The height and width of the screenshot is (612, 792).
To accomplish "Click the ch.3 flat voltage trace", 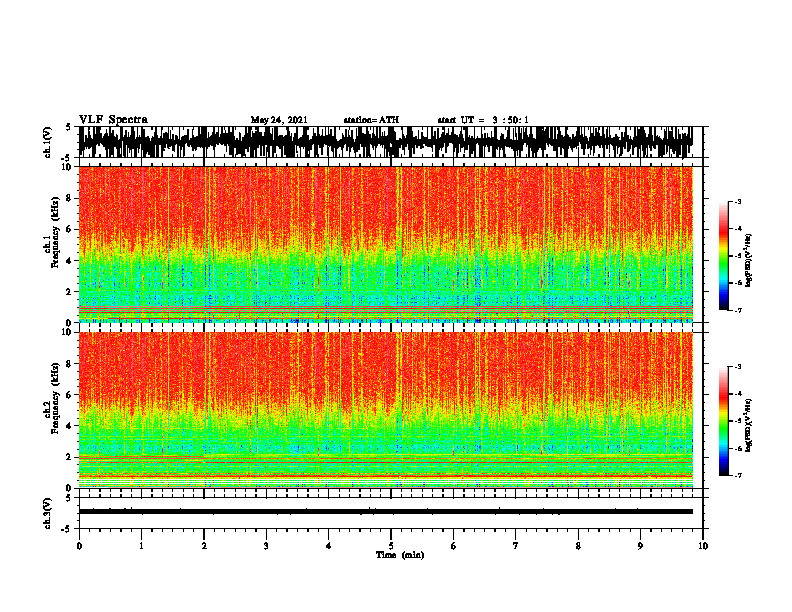I will coord(386,512).
